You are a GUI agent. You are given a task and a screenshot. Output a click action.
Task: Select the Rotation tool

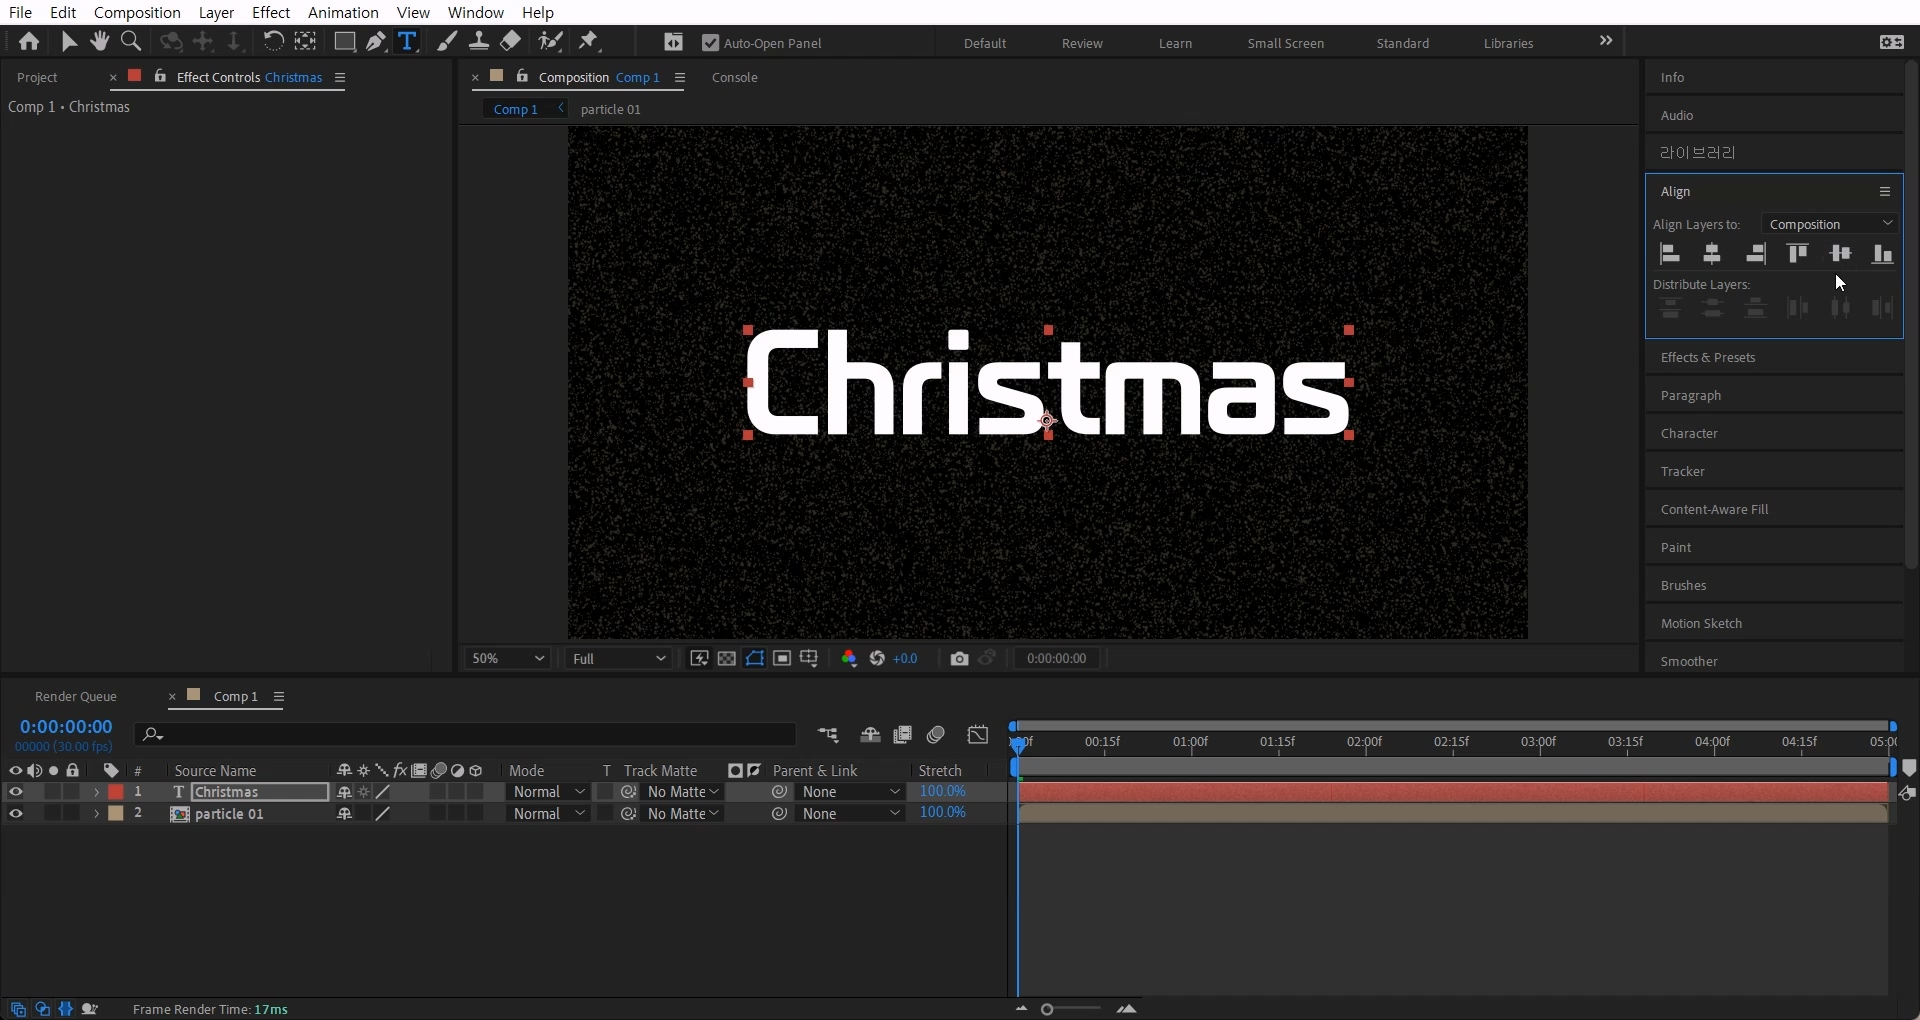tap(273, 41)
